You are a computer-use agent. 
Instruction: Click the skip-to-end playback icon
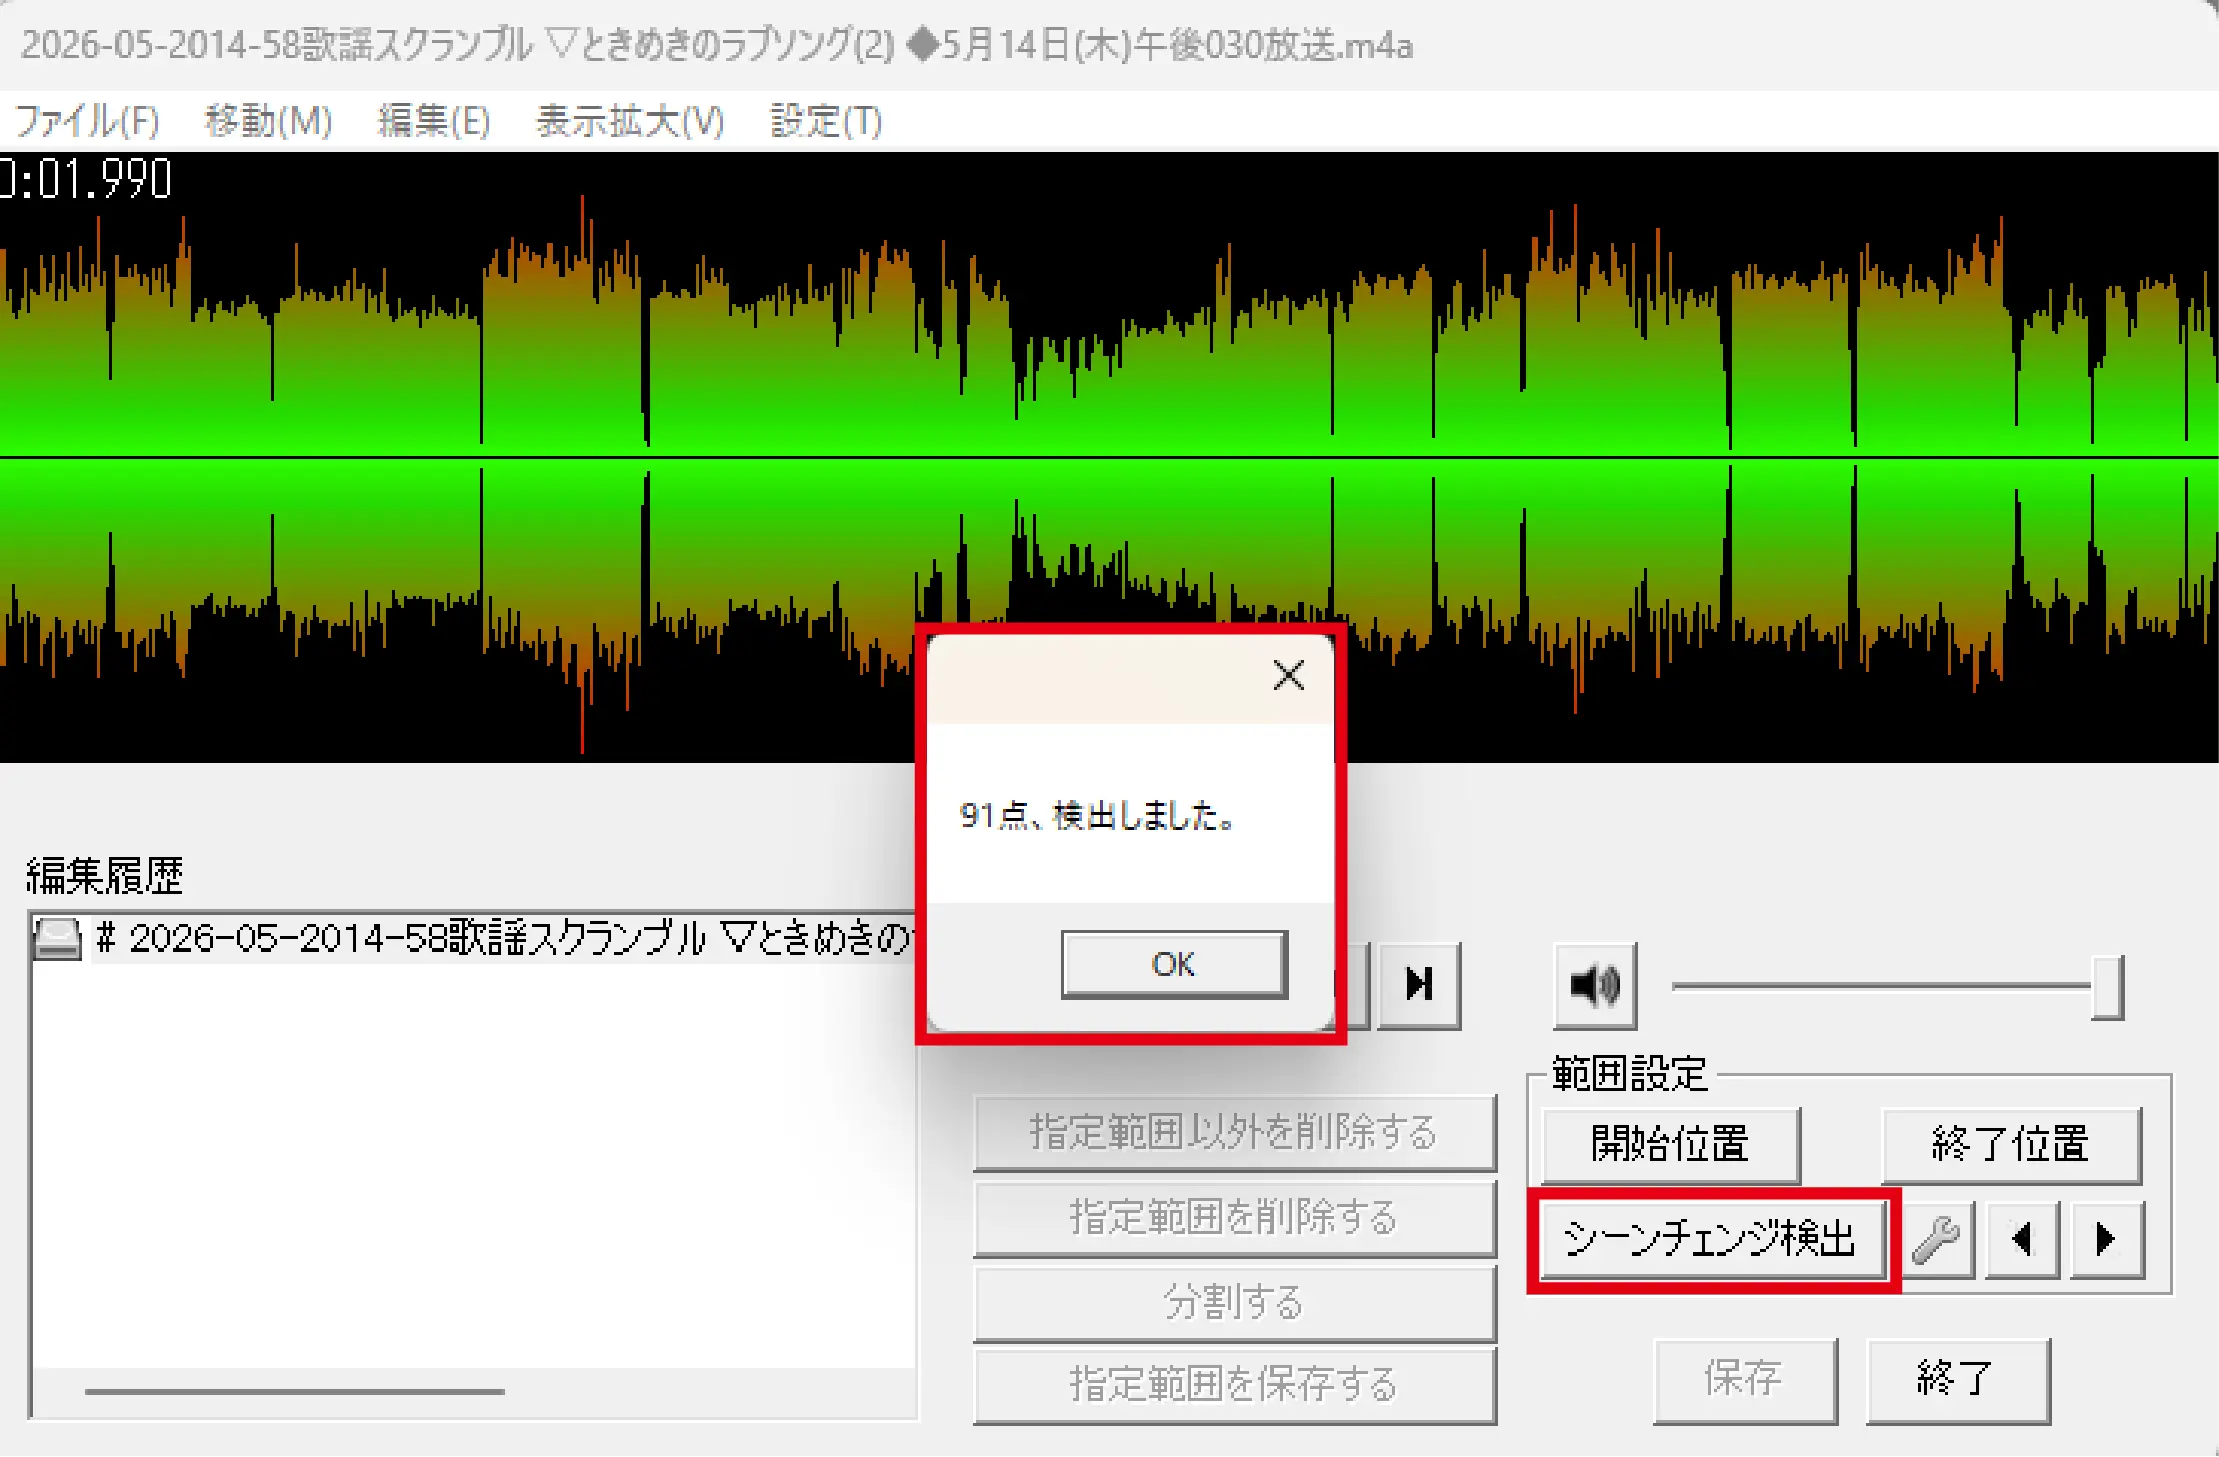[x=1419, y=984]
